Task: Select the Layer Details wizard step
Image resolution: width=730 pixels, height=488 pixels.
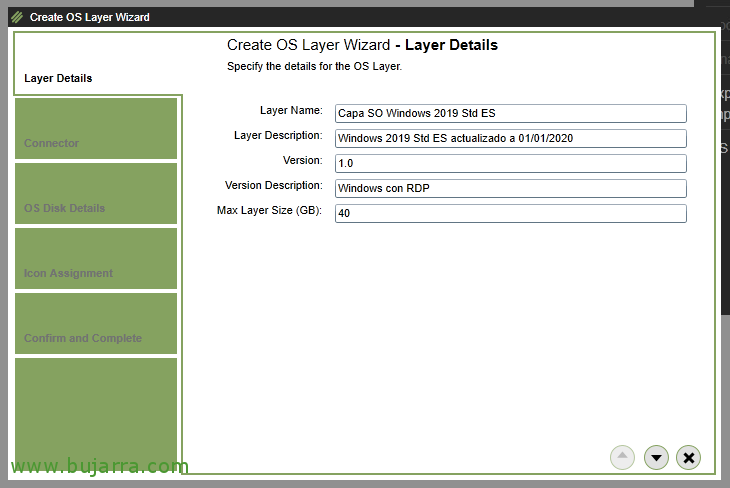Action: pos(98,64)
